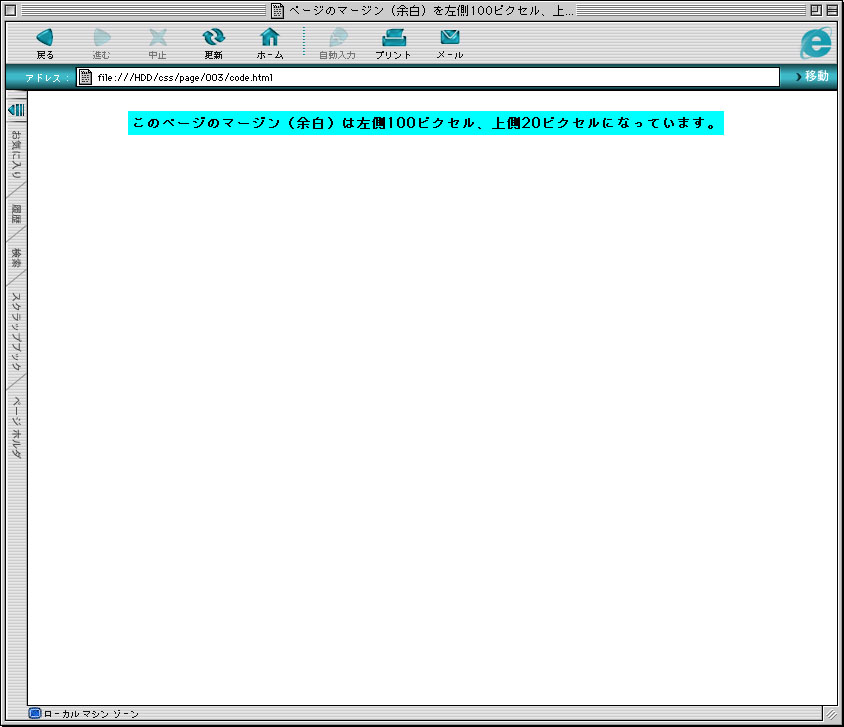Print the page with プリント icon
844x727 pixels.
tap(393, 43)
